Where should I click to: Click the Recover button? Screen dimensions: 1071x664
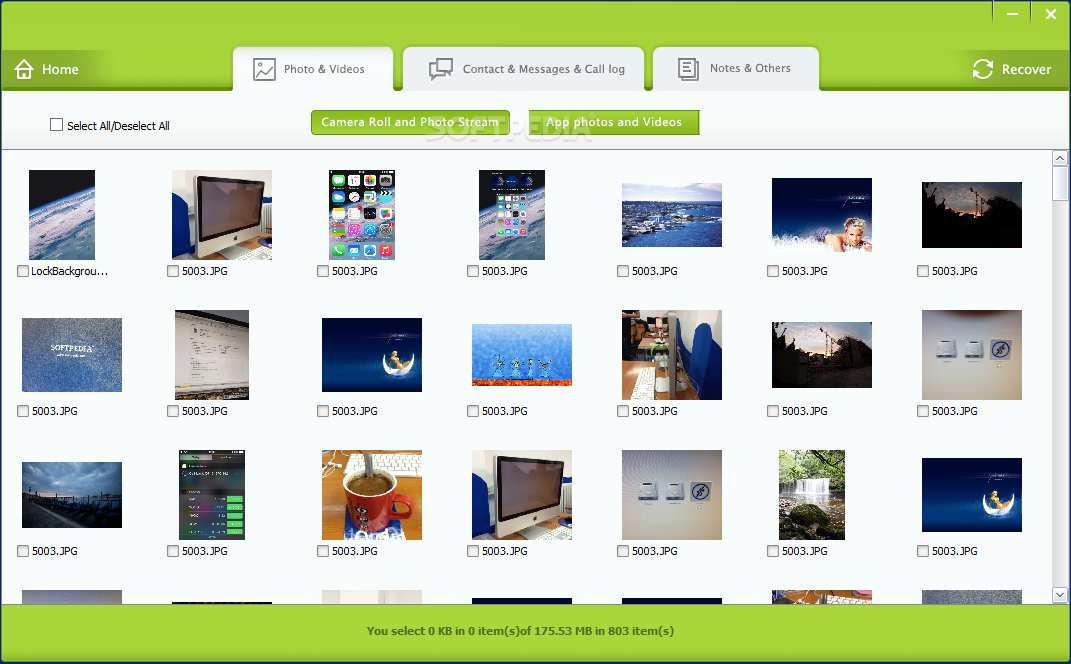click(1012, 69)
